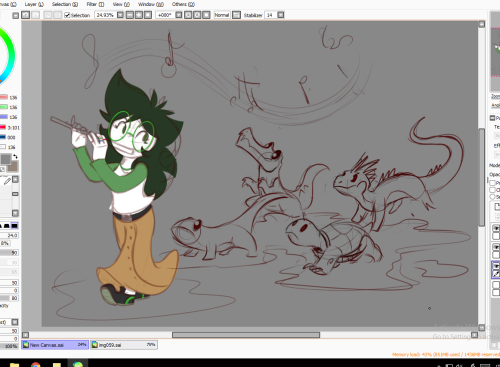The height and width of the screenshot is (367, 500).
Task: Toggle visibility of the highlighted layer
Action: [496, 266]
